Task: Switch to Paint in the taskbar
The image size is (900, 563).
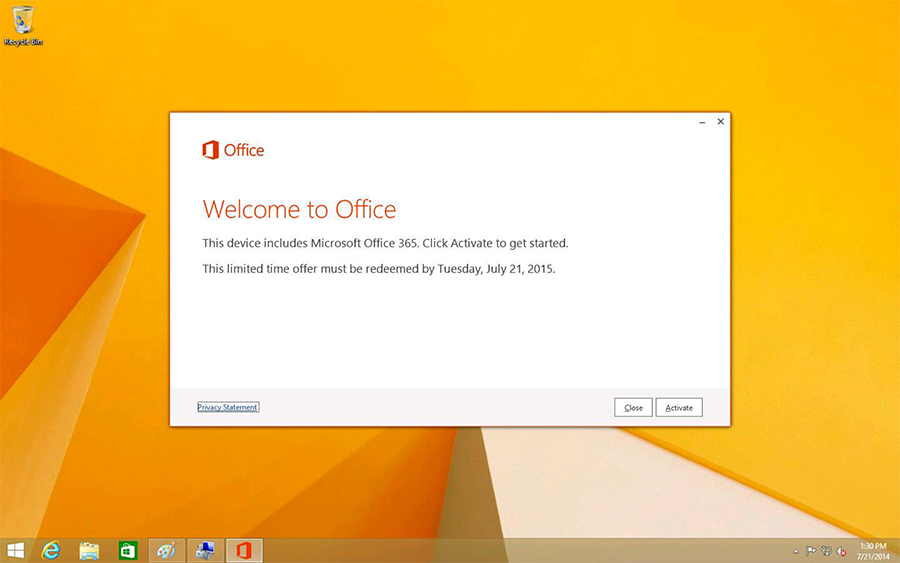Action: point(166,551)
